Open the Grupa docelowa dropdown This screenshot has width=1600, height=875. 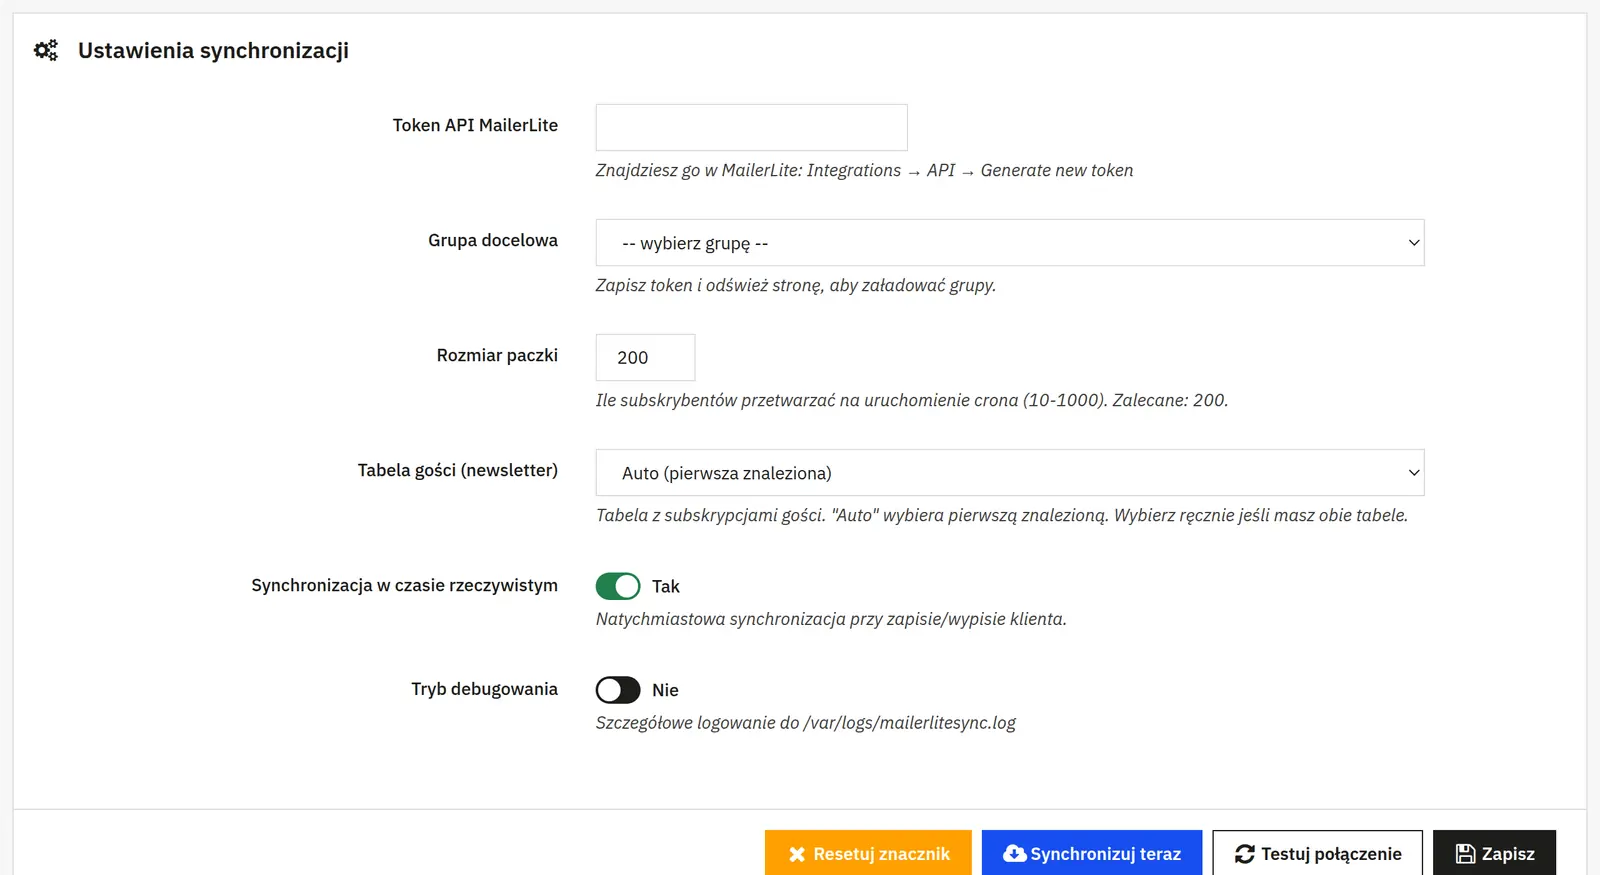coord(1010,243)
